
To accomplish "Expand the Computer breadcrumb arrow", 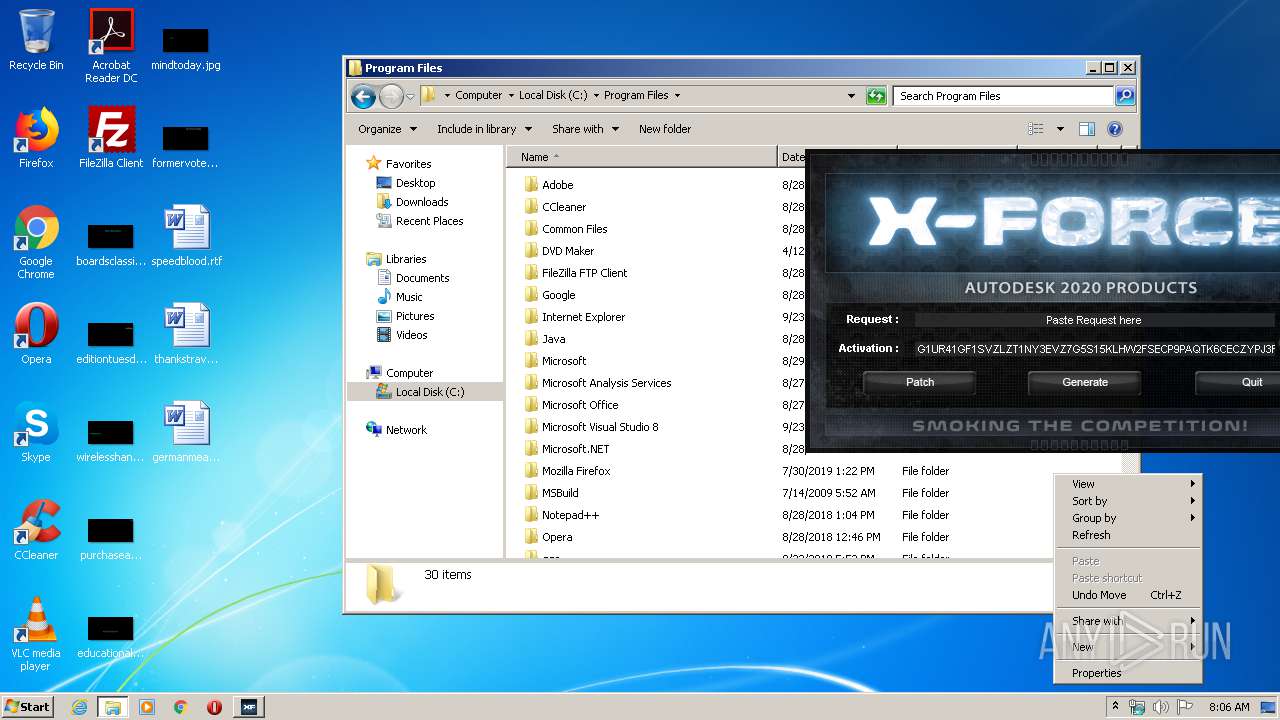I will pyautogui.click(x=511, y=96).
